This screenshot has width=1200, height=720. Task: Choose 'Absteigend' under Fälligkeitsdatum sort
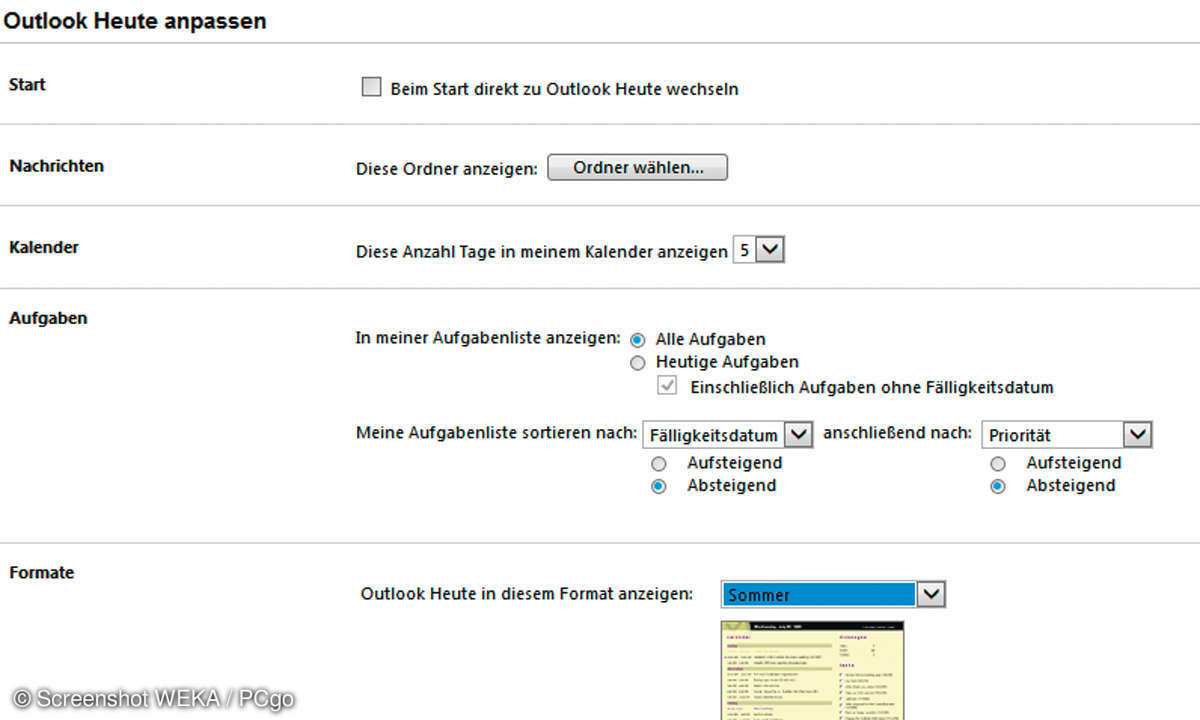(659, 487)
